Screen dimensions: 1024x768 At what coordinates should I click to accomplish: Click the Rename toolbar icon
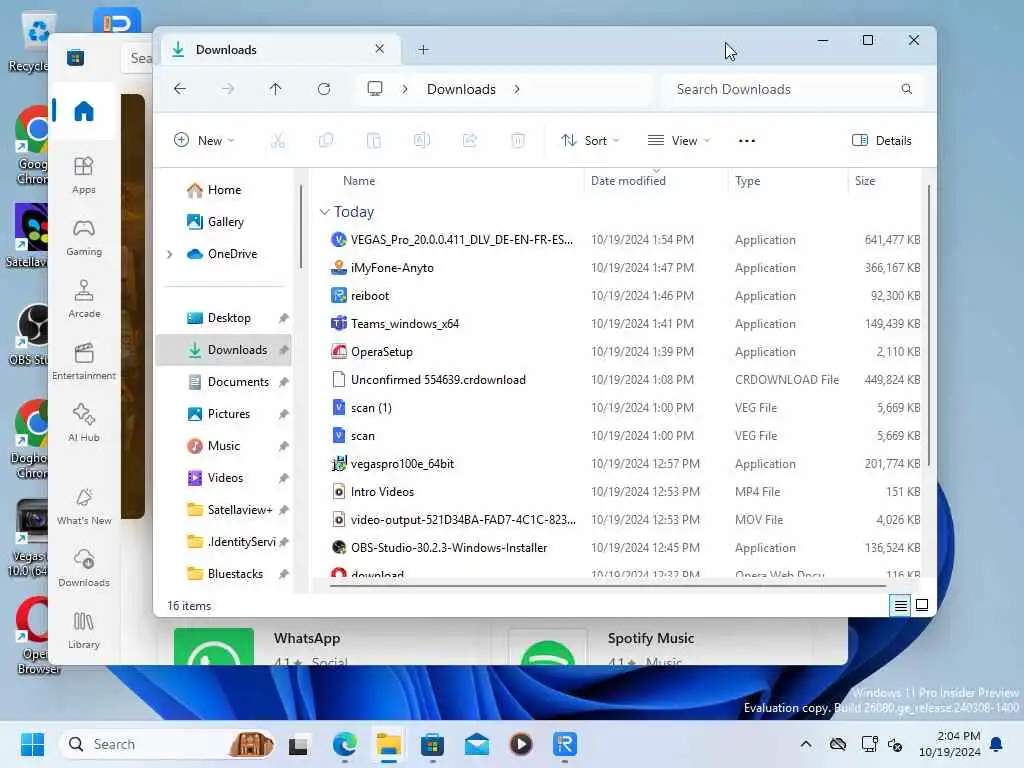coord(422,140)
